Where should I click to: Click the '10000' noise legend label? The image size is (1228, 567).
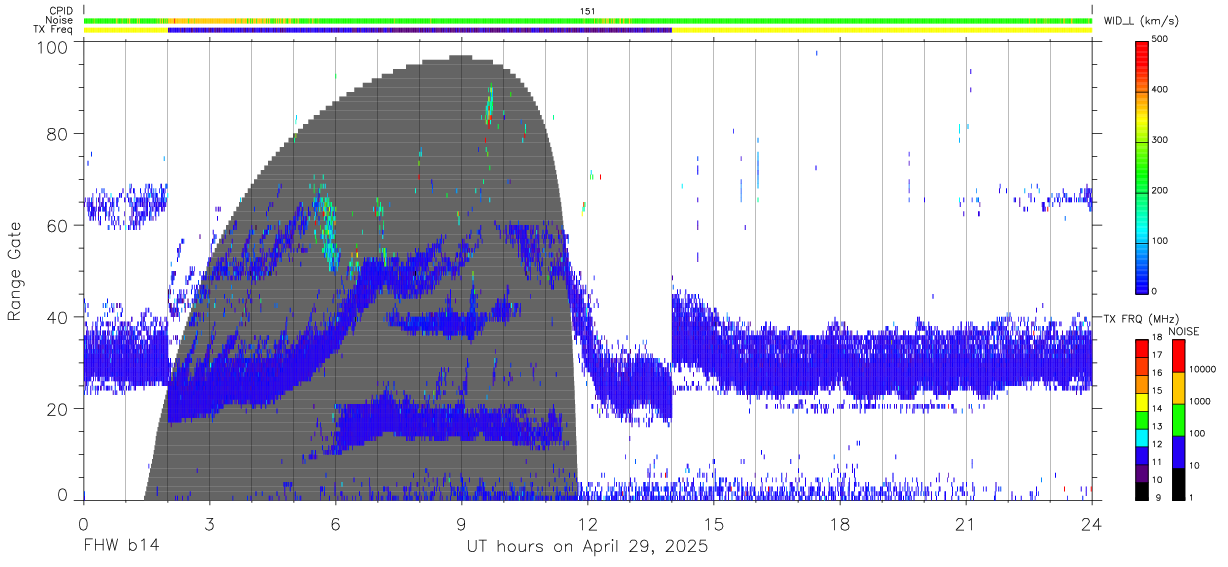[1202, 371]
